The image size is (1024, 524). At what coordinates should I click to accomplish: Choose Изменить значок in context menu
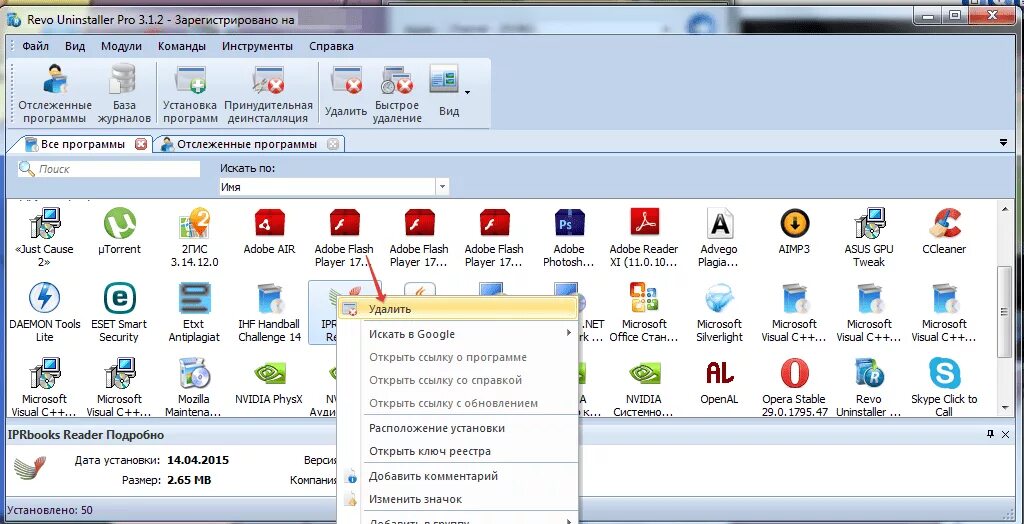(458, 499)
